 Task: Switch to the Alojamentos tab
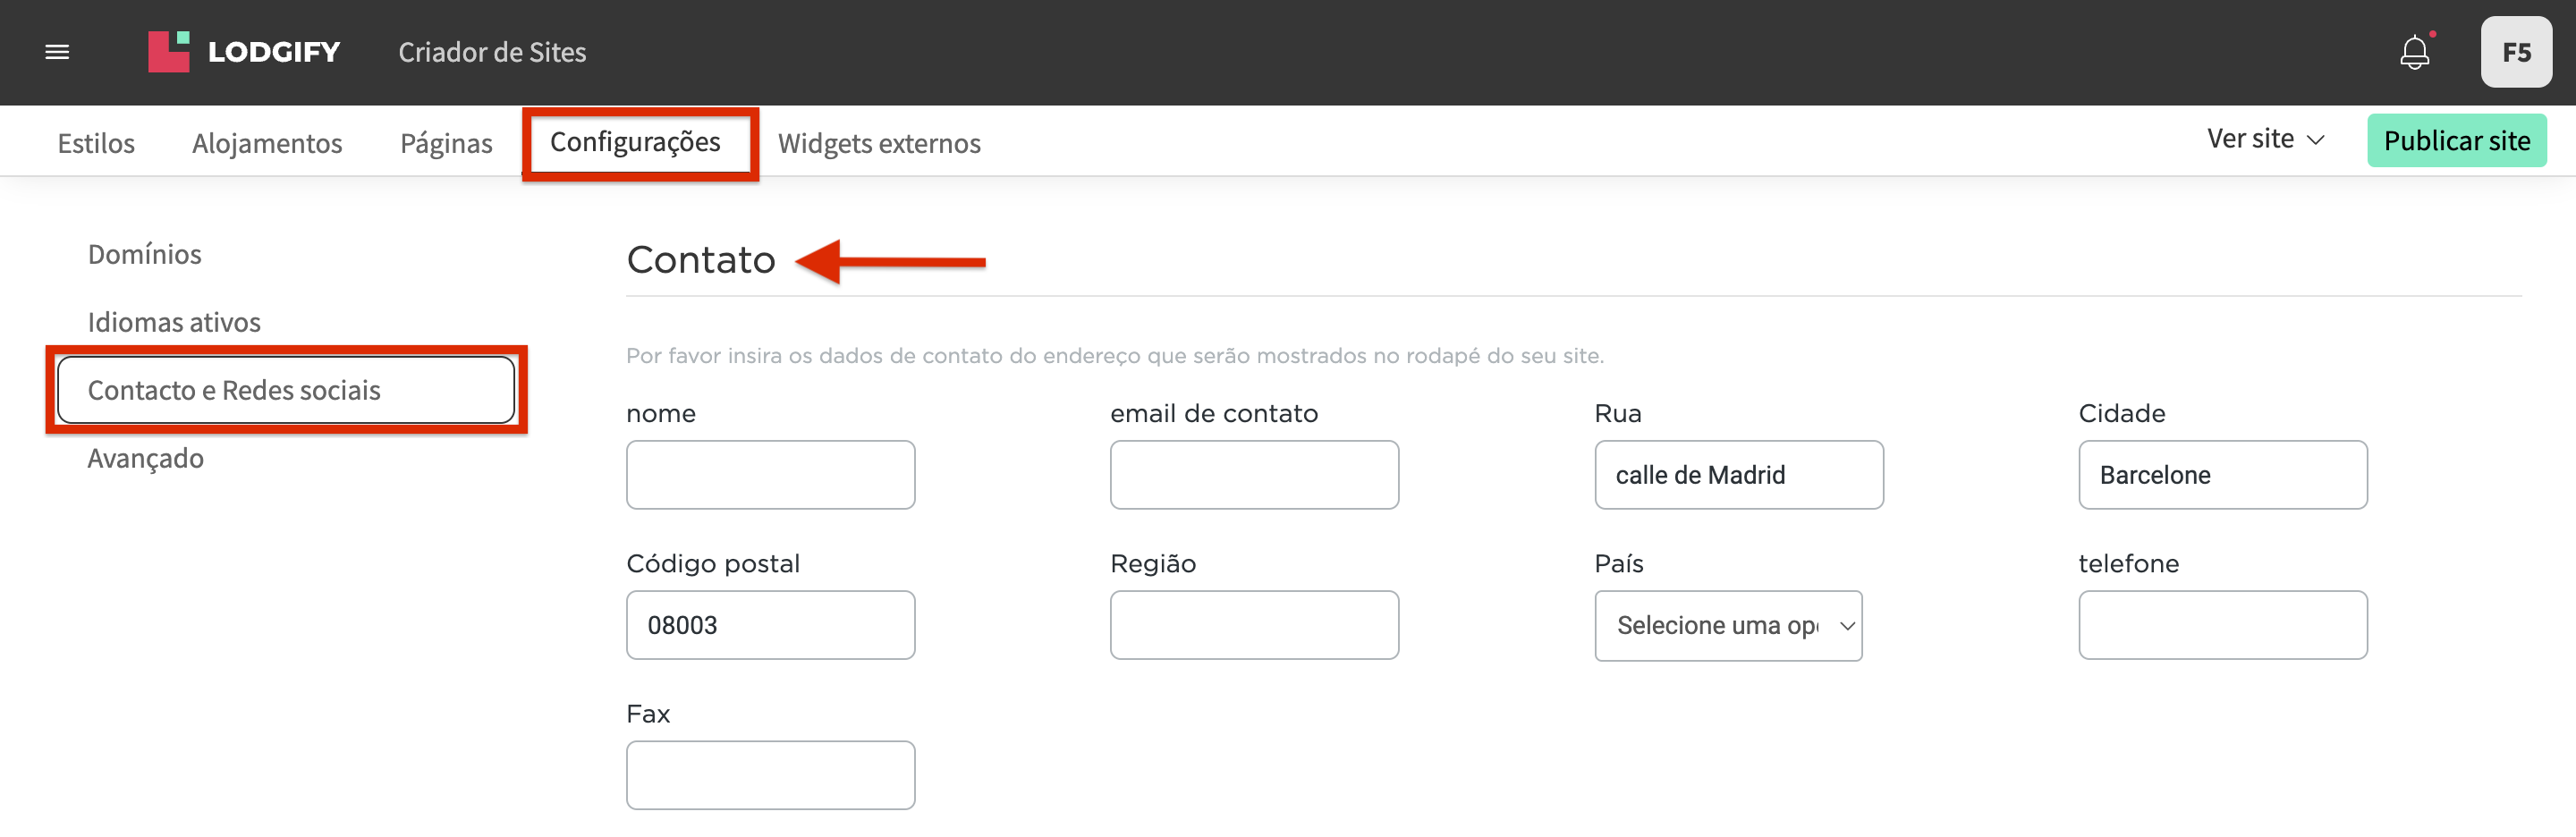click(x=266, y=143)
